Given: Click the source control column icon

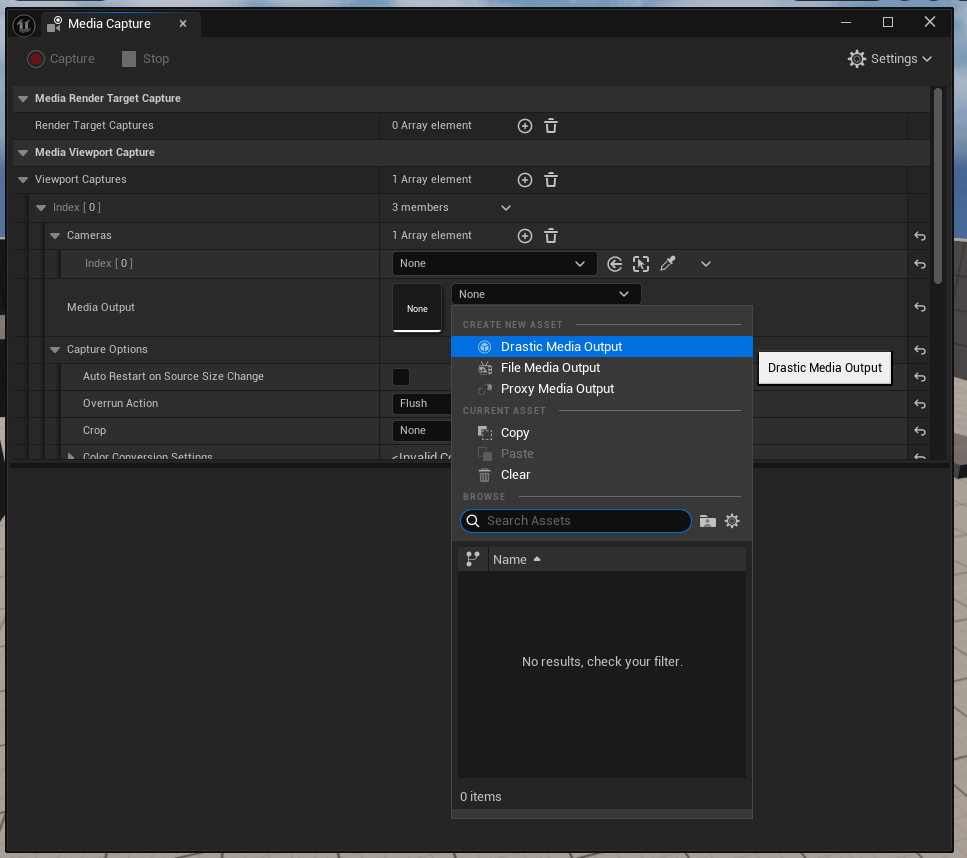Looking at the screenshot, I should coord(473,559).
